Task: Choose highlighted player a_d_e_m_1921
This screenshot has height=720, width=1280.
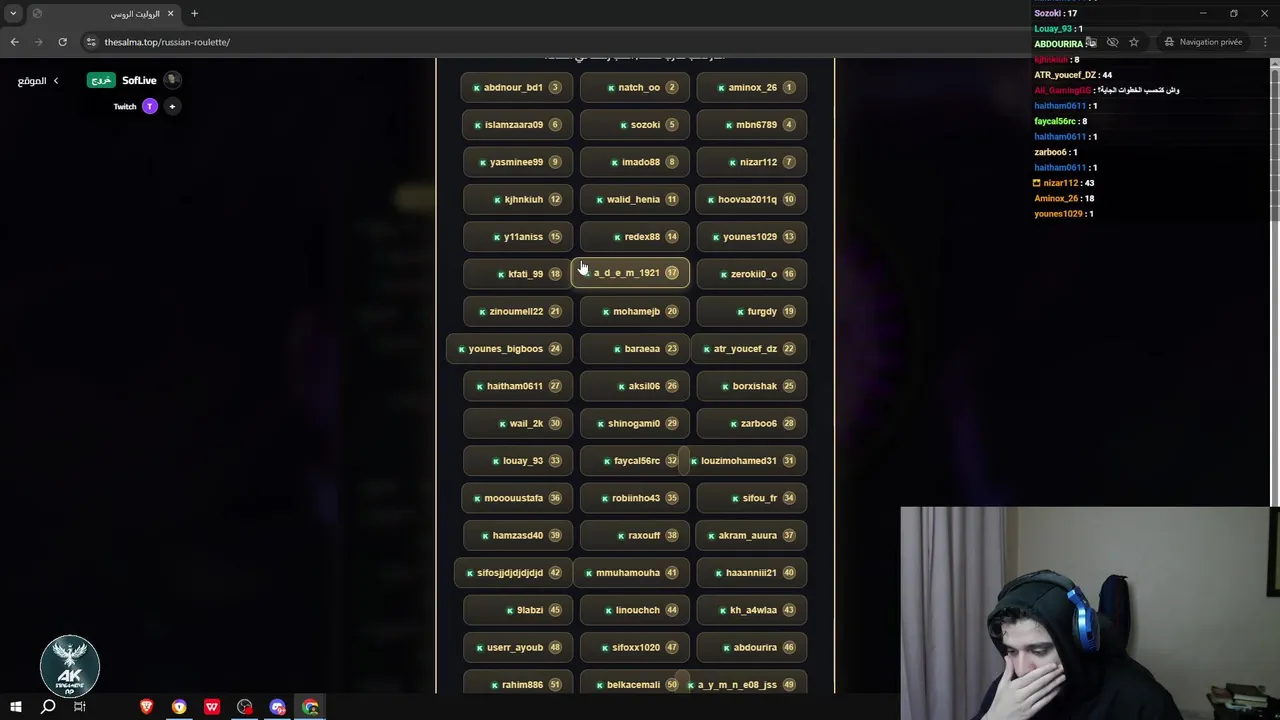Action: click(630, 273)
